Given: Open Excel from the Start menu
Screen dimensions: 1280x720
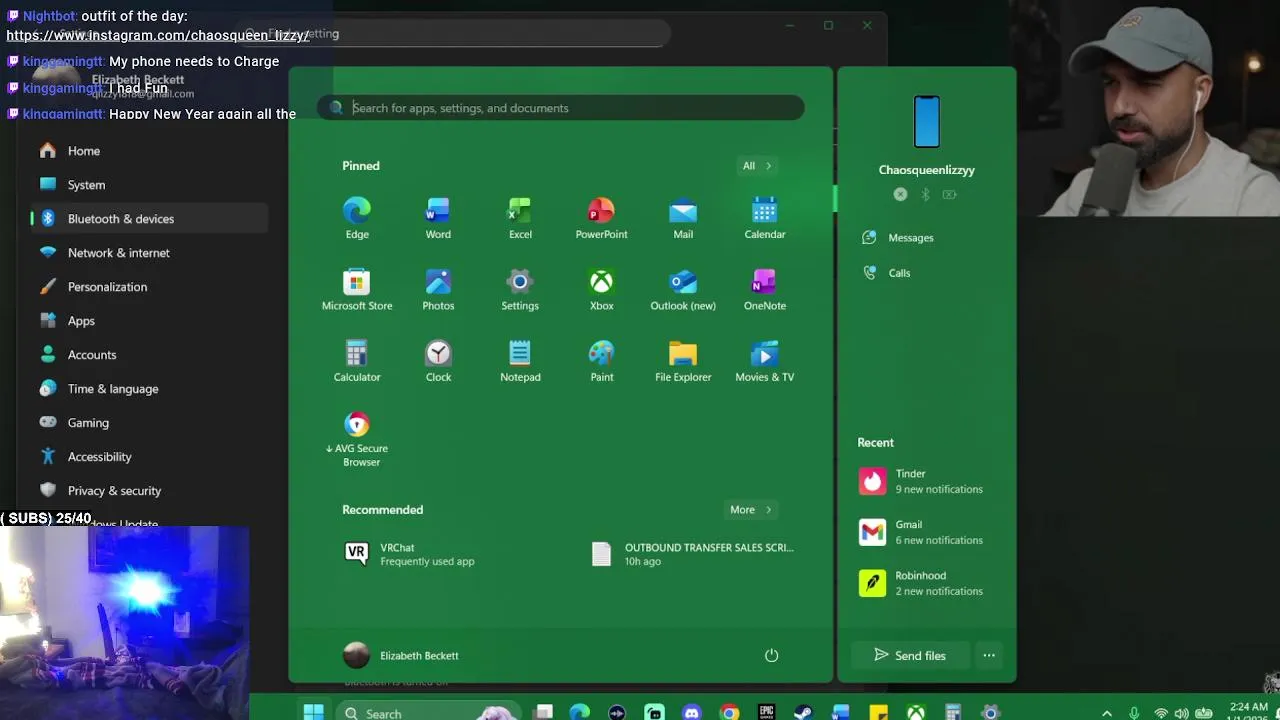Looking at the screenshot, I should coord(520,218).
